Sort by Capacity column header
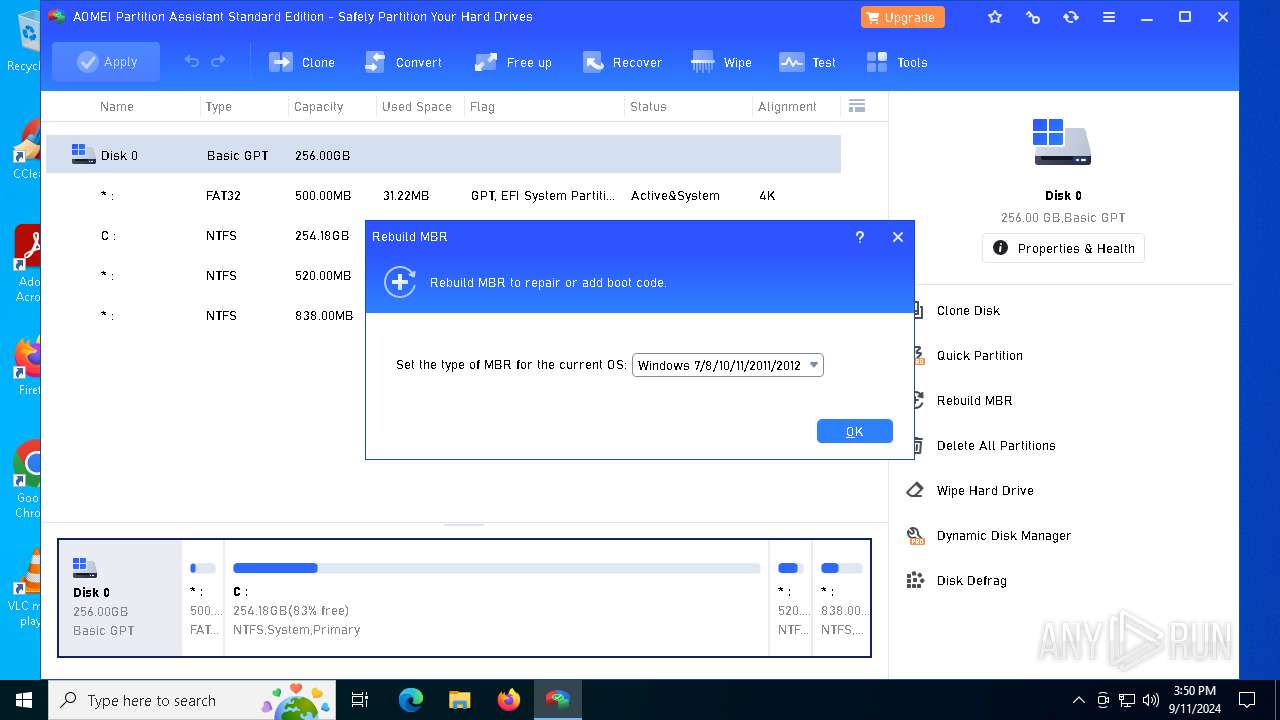Screen dimensions: 1280x720 [x=318, y=106]
